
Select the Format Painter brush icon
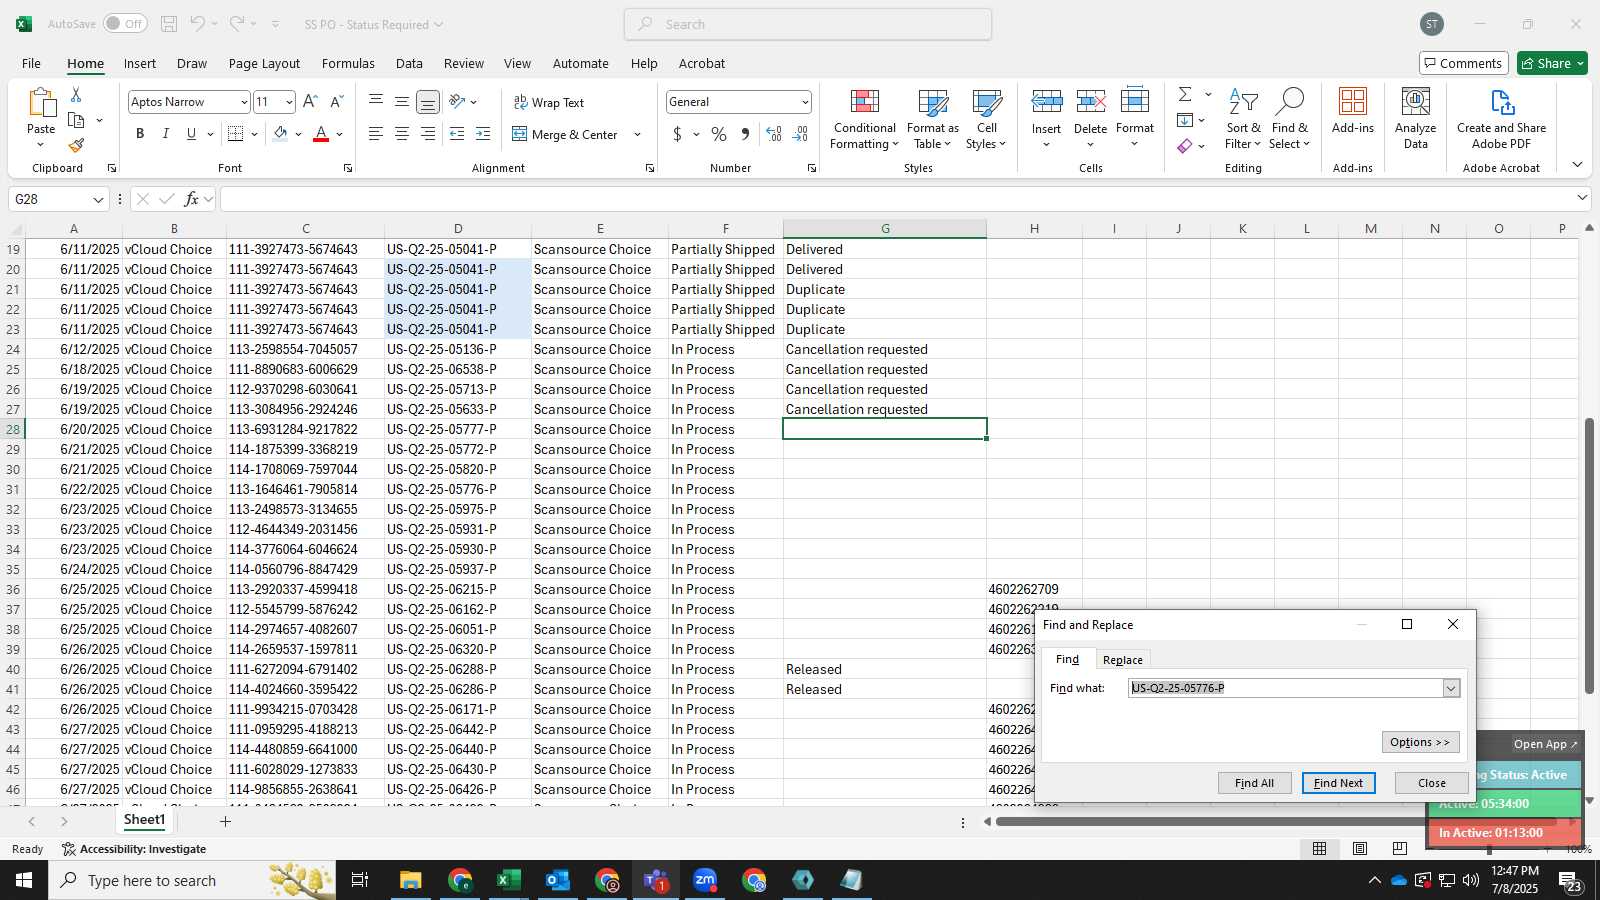click(76, 146)
